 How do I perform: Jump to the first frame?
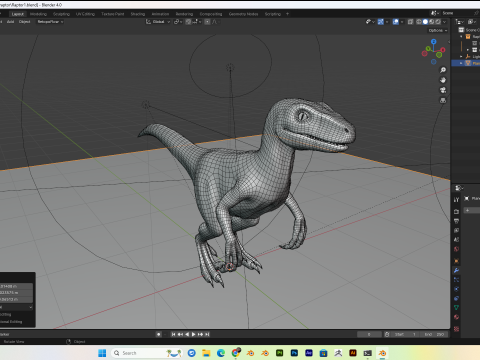tap(173, 334)
